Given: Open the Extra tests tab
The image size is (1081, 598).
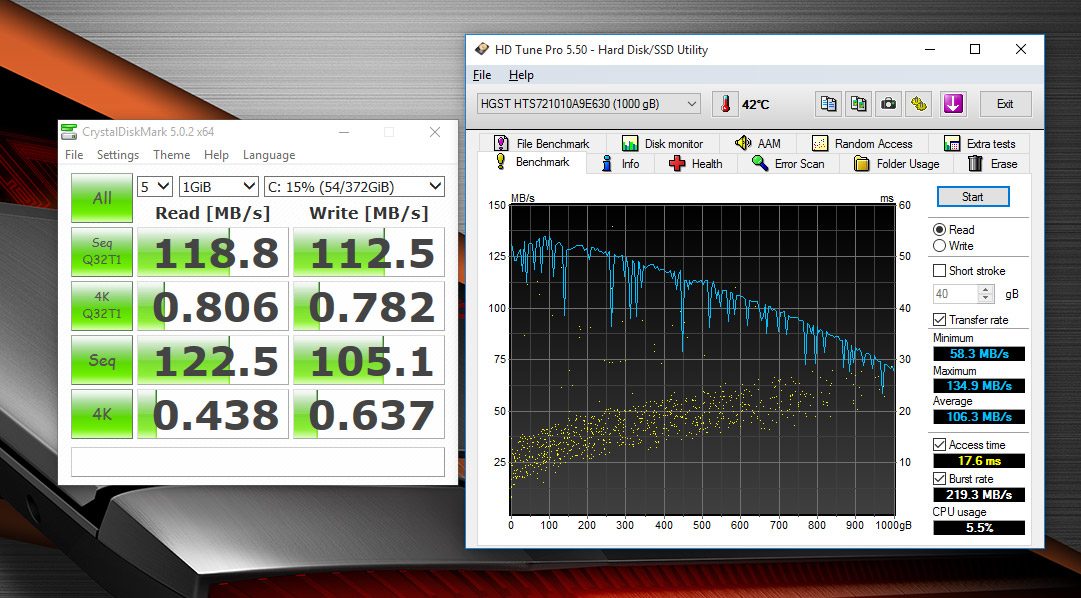Looking at the screenshot, I should (980, 143).
